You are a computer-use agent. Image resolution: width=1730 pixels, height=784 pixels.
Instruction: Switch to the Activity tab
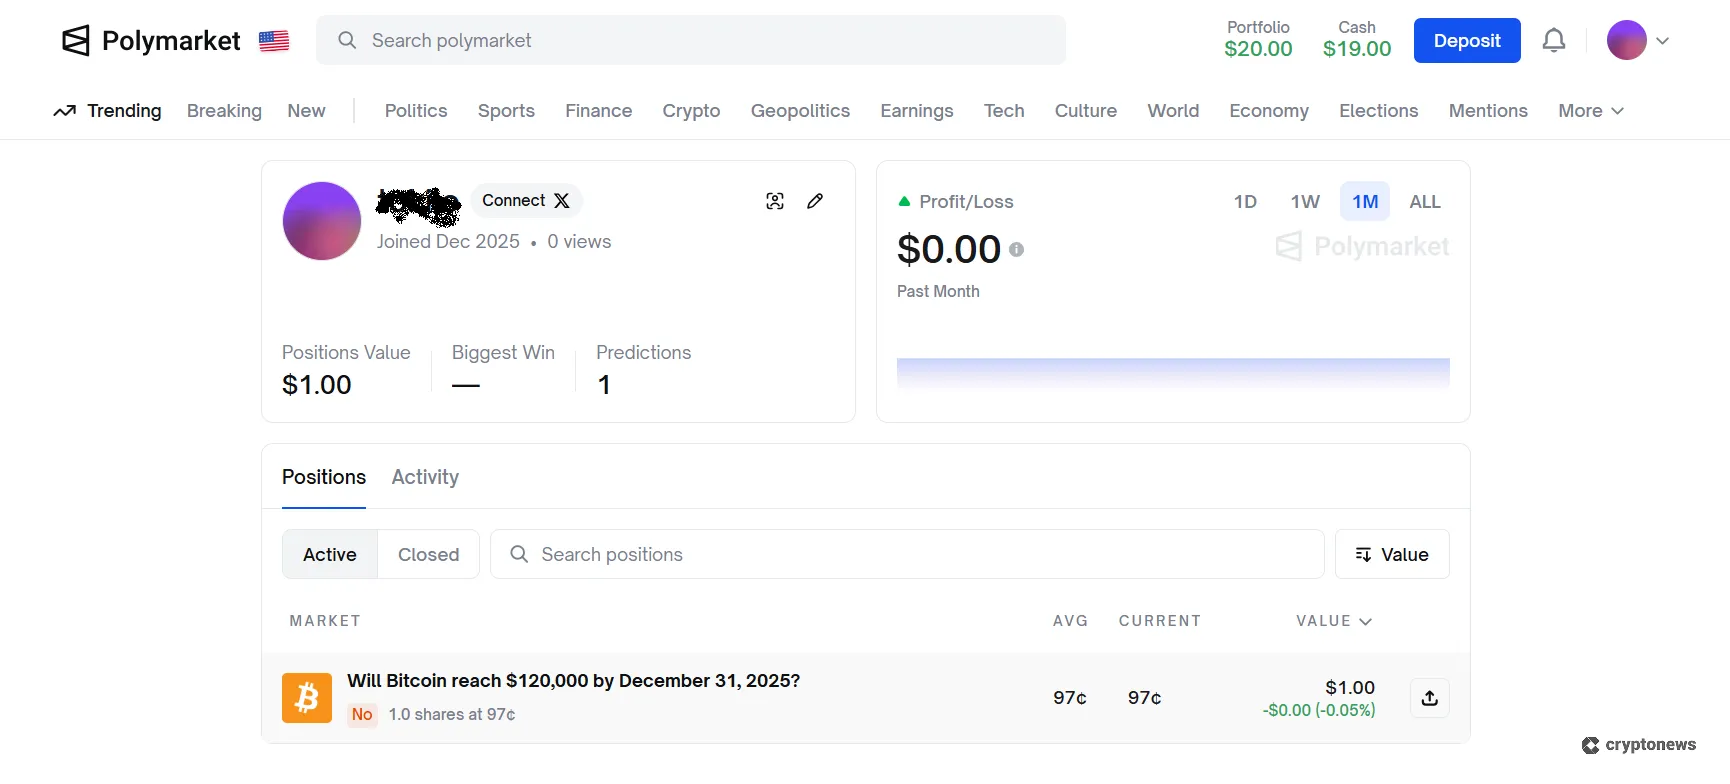coord(425,477)
